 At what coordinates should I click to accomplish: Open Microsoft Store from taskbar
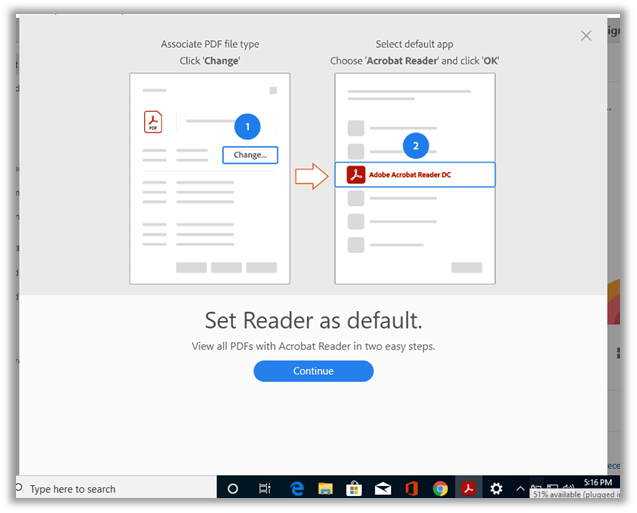pyautogui.click(x=354, y=488)
